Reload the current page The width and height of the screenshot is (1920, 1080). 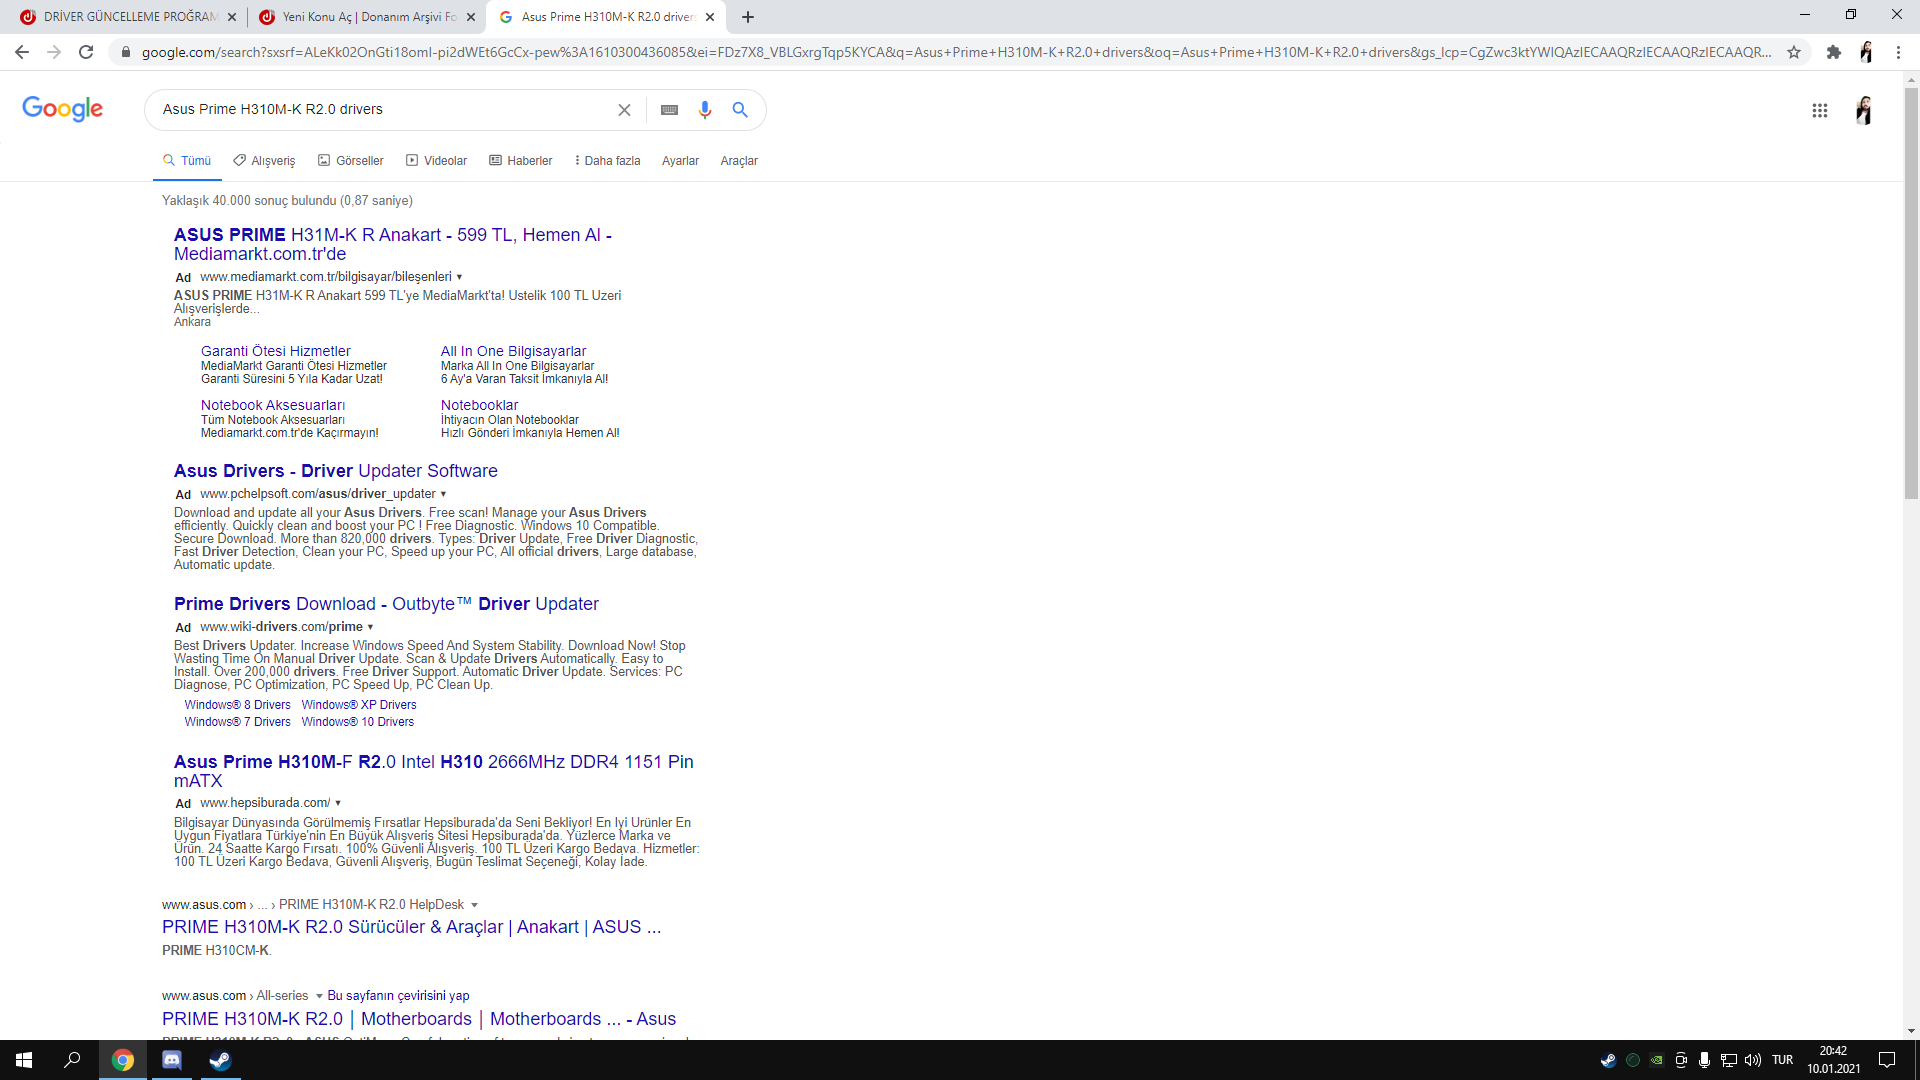point(86,52)
